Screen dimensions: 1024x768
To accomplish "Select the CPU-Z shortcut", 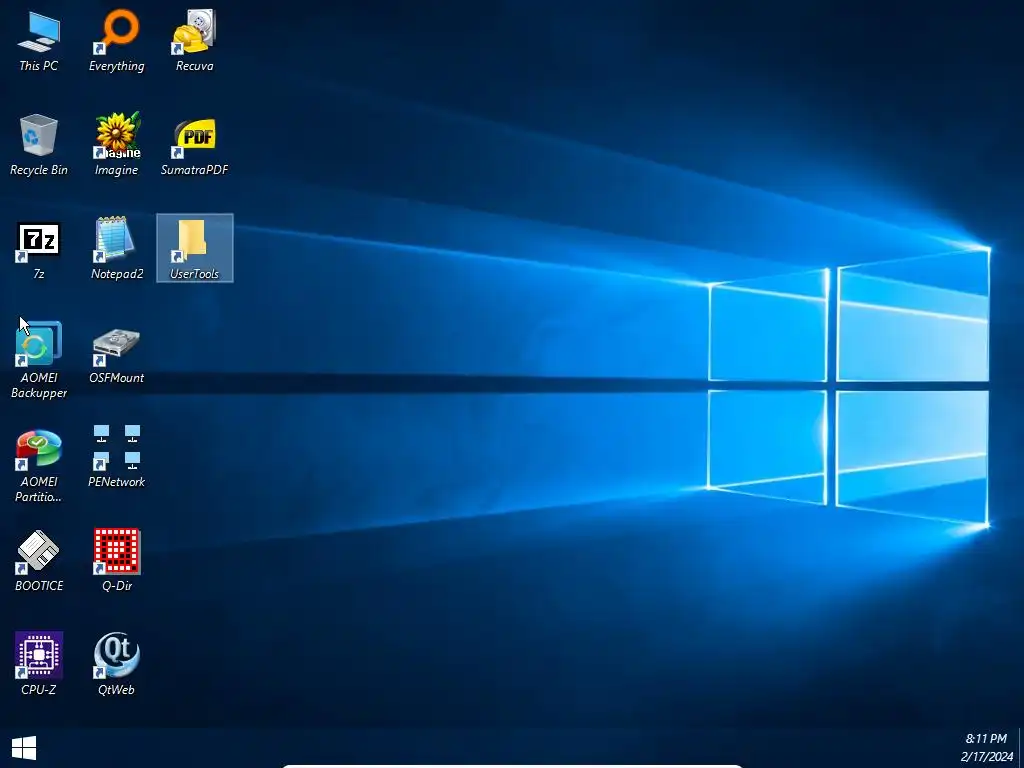I will pyautogui.click(x=39, y=664).
